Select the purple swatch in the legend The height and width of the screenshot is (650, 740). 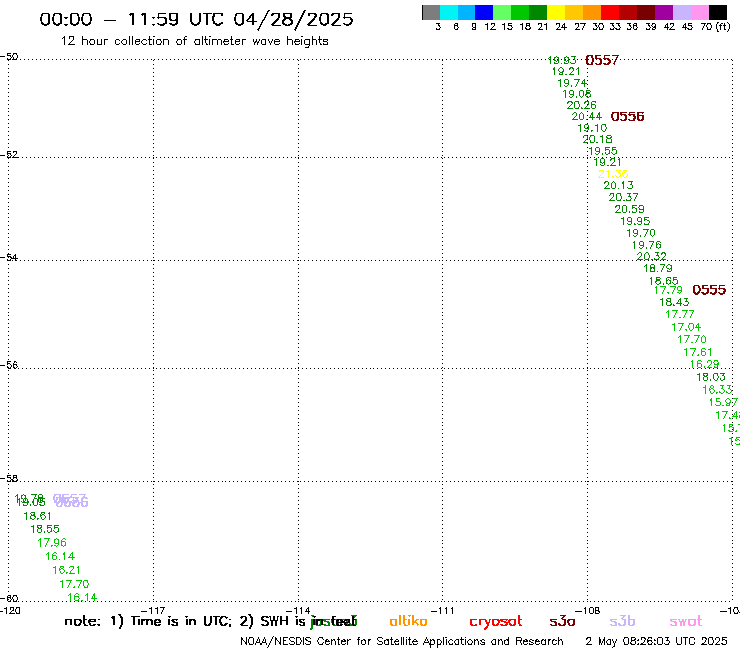tap(664, 12)
